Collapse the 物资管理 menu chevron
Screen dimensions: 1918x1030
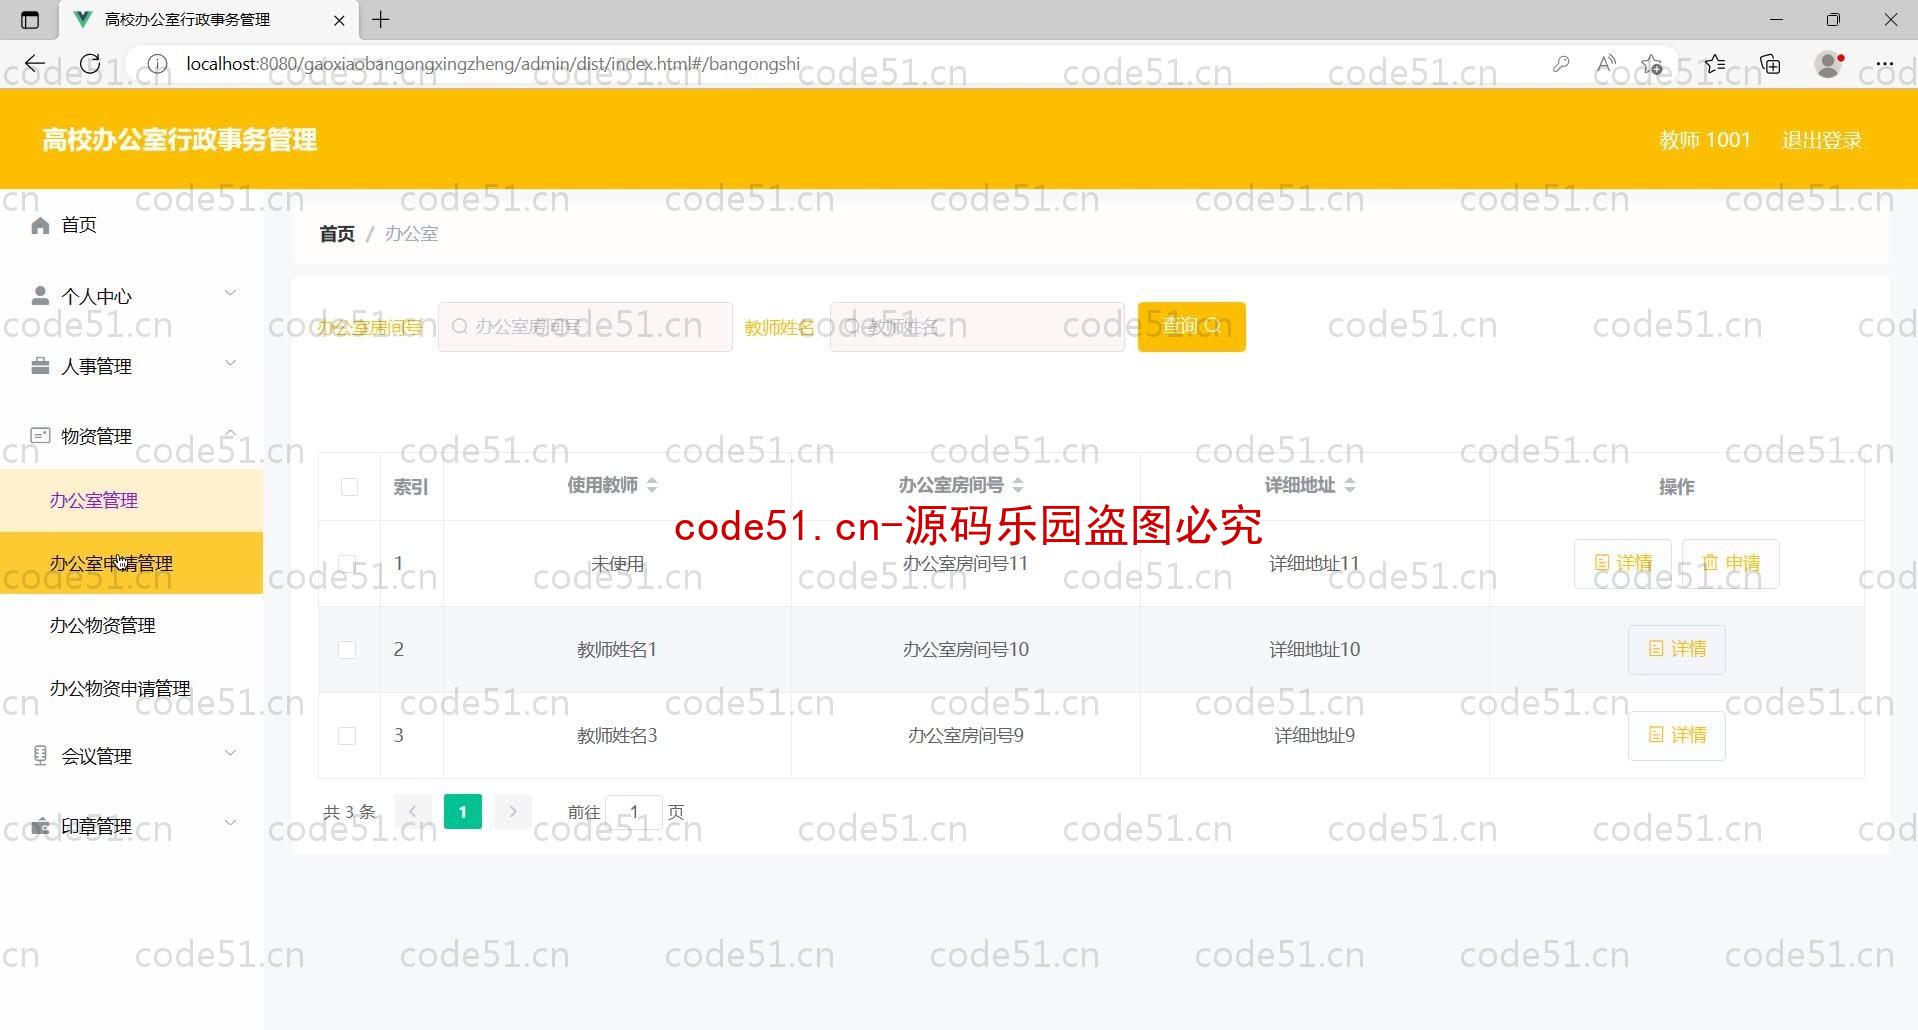pos(230,433)
